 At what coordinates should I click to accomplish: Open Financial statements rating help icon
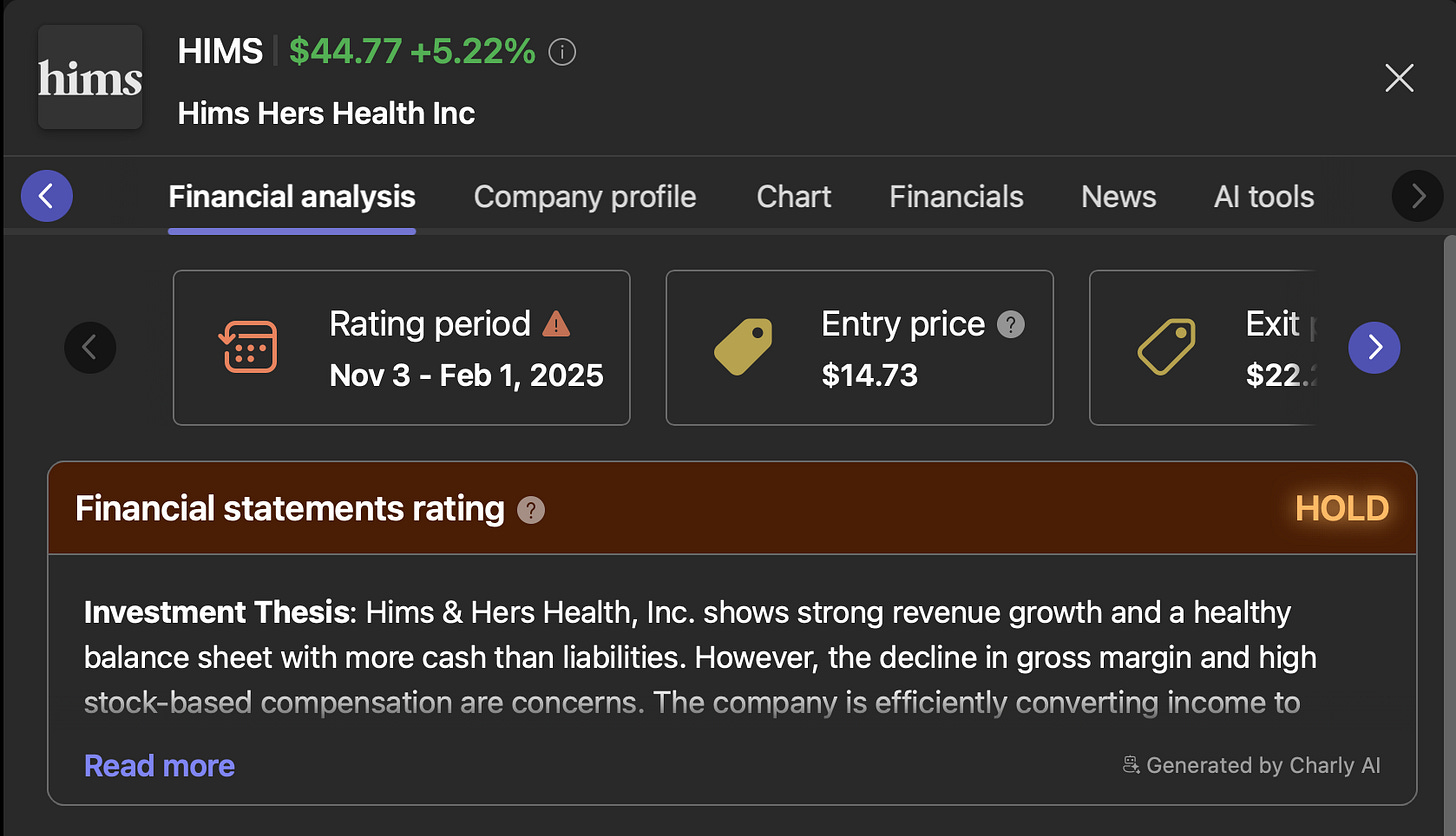[531, 510]
